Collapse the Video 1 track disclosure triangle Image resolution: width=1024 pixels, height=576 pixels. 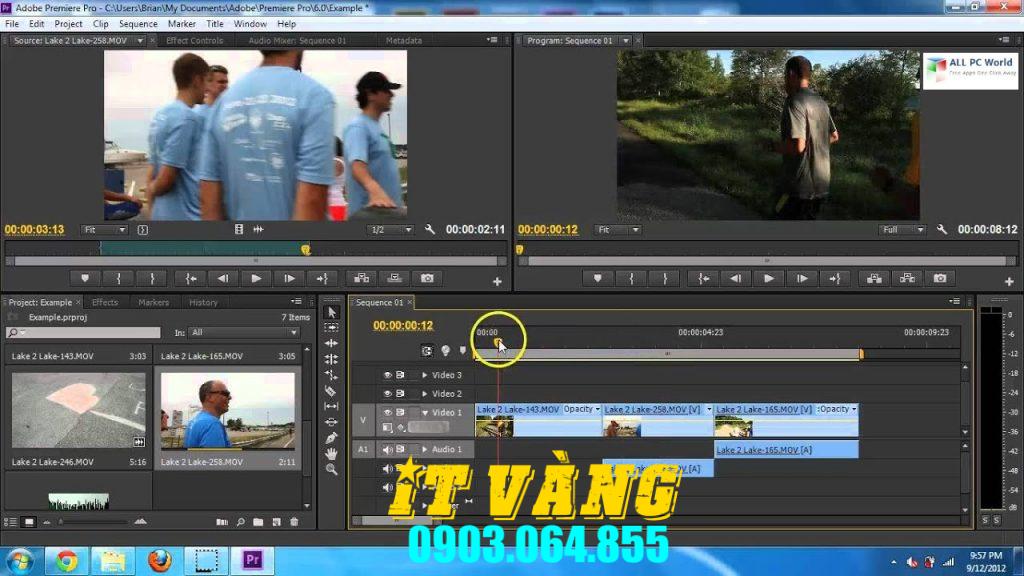click(426, 412)
